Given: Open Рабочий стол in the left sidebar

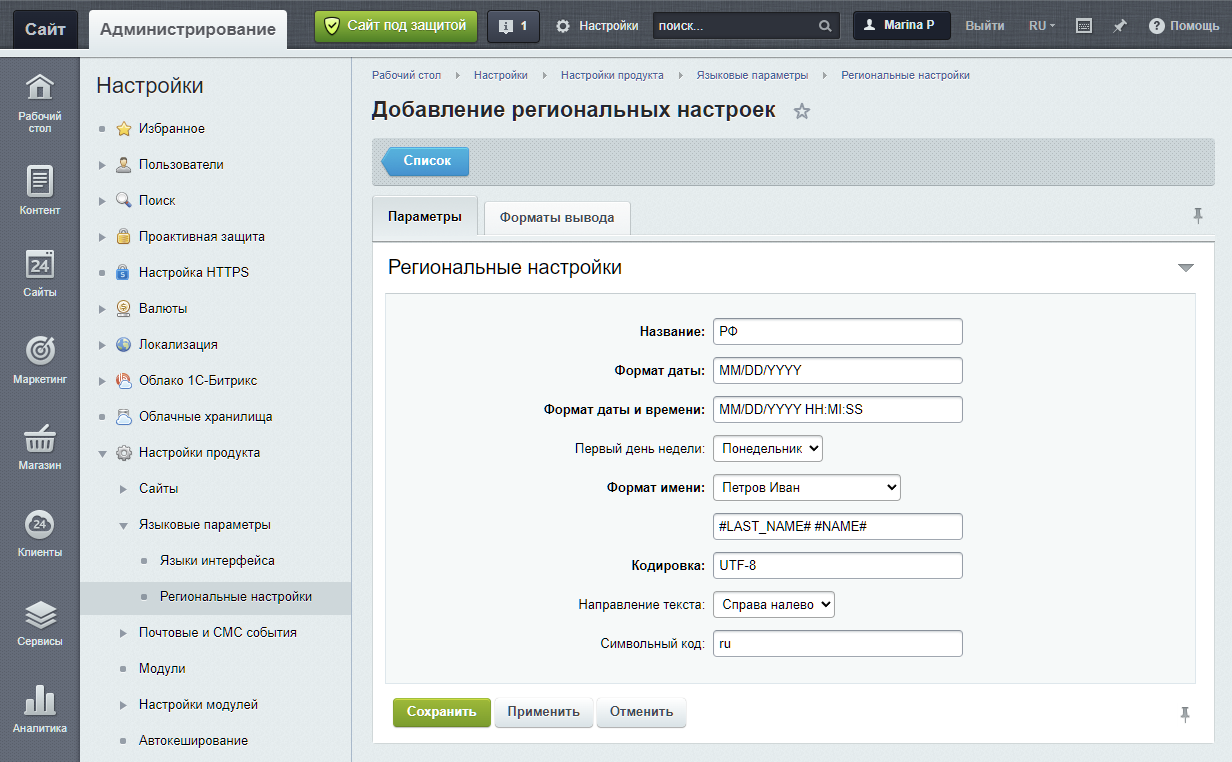Looking at the screenshot, I should click(x=39, y=103).
